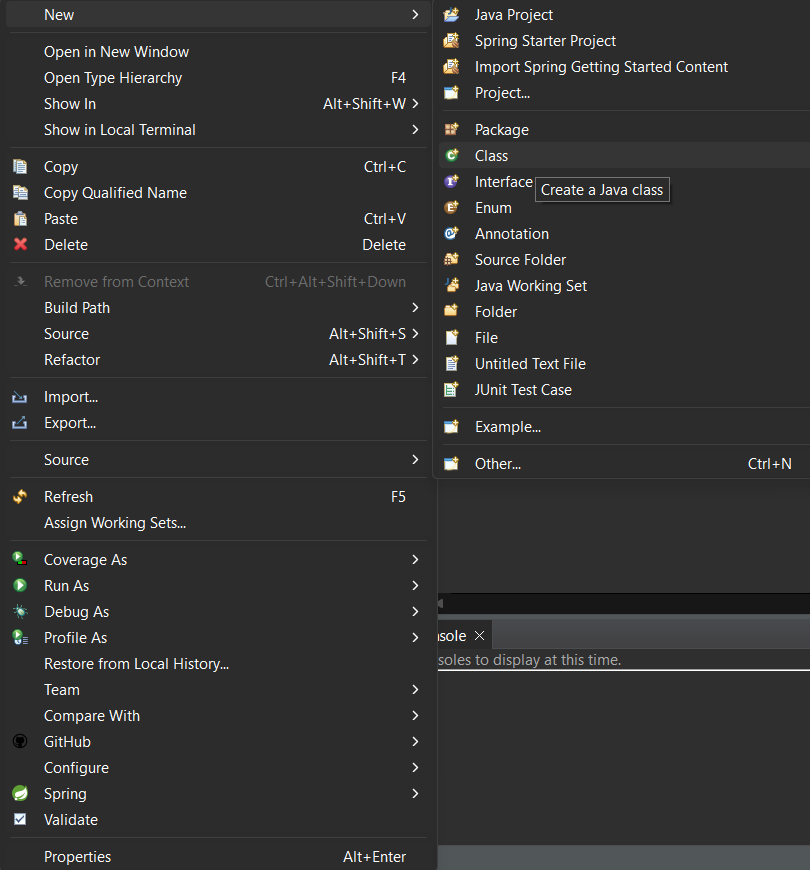Expand the Show In submenu
Screen dimensions: 810x870
pos(417,103)
